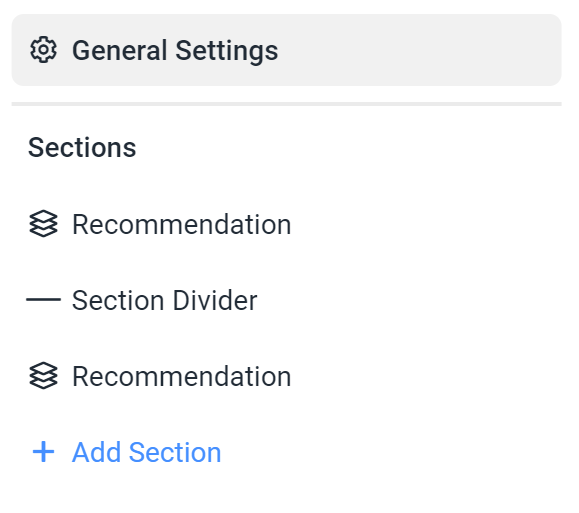The width and height of the screenshot is (579, 513).
Task: Select the first Recommendation section
Action: coord(287,224)
